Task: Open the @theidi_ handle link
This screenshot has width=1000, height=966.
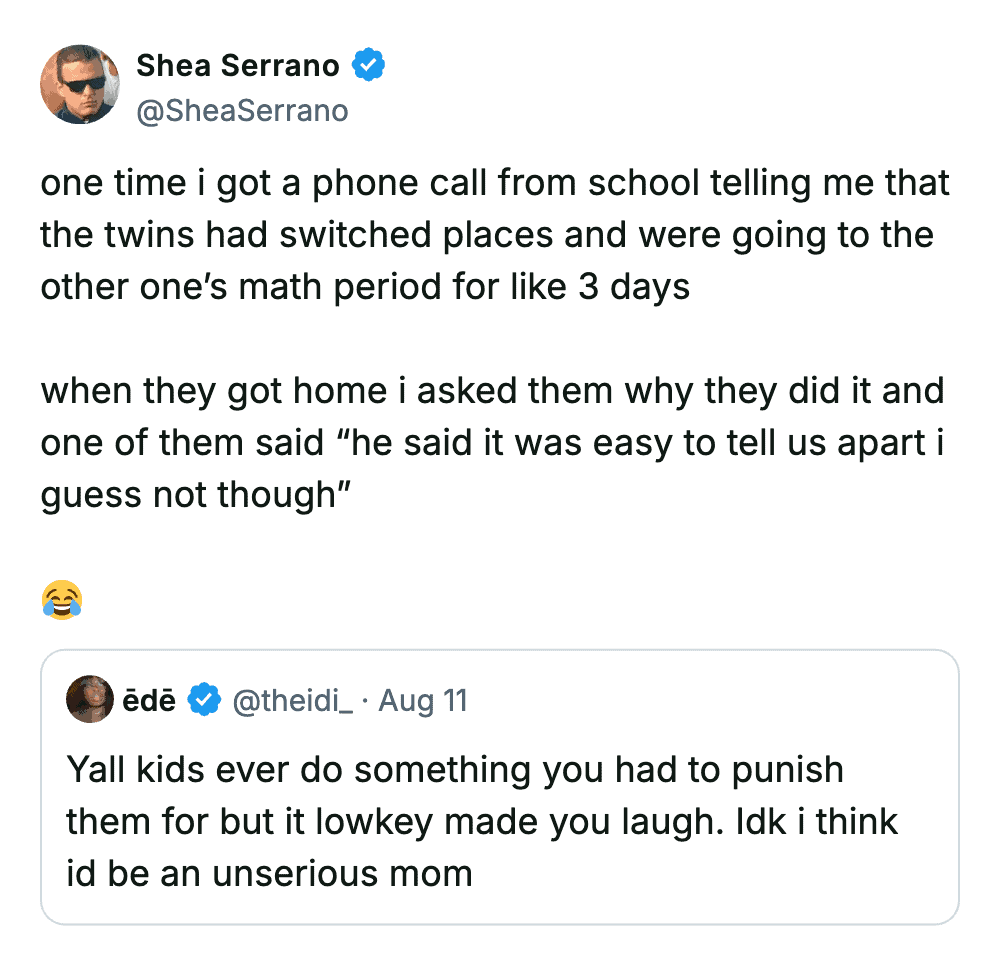Action: [x=293, y=700]
